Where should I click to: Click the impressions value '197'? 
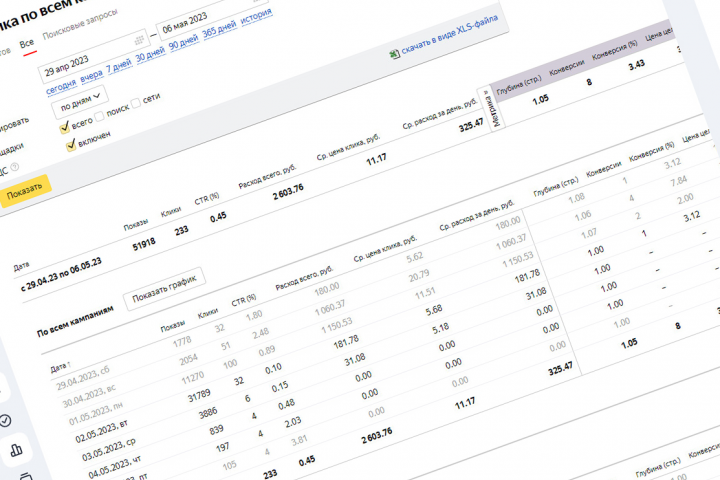(223, 447)
